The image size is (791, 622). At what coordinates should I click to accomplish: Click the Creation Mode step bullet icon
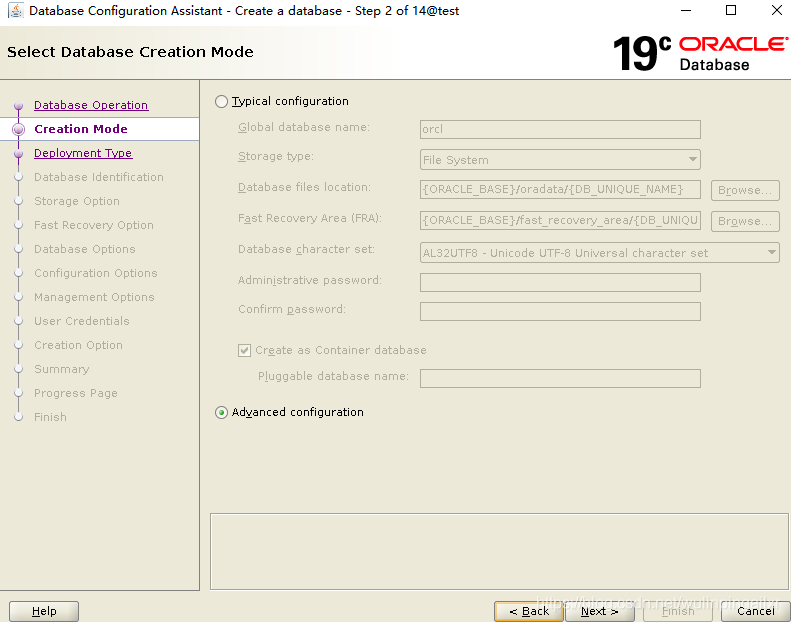[x=19, y=129]
